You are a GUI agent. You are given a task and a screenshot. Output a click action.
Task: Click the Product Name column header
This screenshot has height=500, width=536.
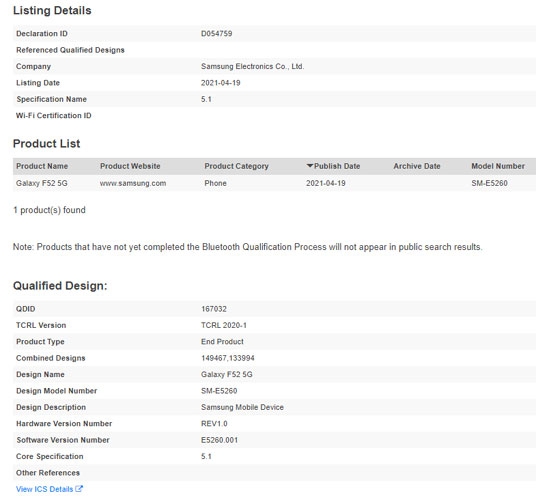coord(42,166)
